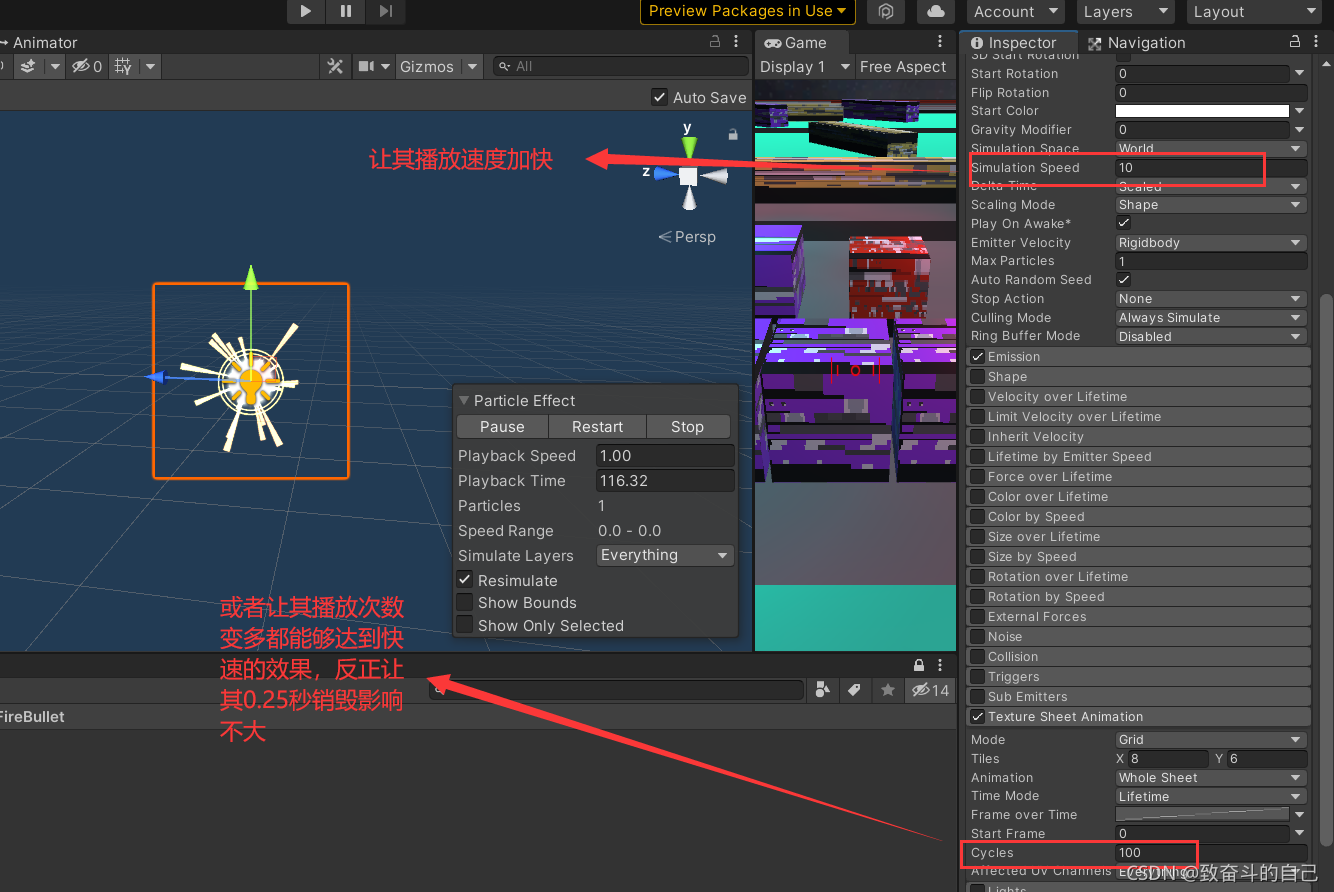Open the Game panel kebab menu

940,42
